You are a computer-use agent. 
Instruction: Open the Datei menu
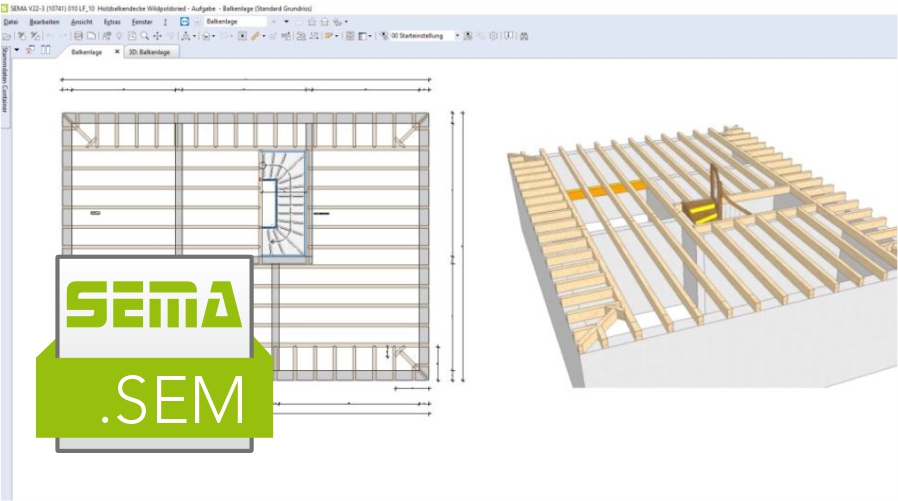click(x=11, y=20)
